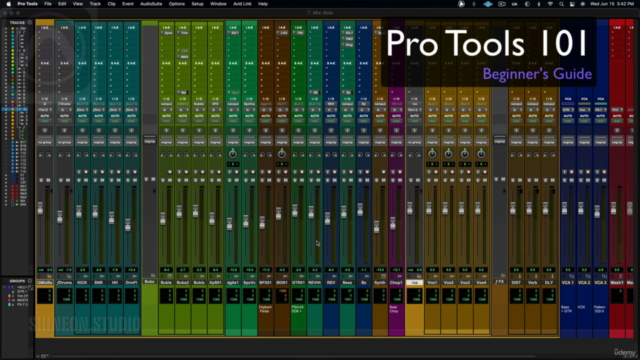Select the KICK track name button
This screenshot has height=360, width=640.
coord(82,282)
